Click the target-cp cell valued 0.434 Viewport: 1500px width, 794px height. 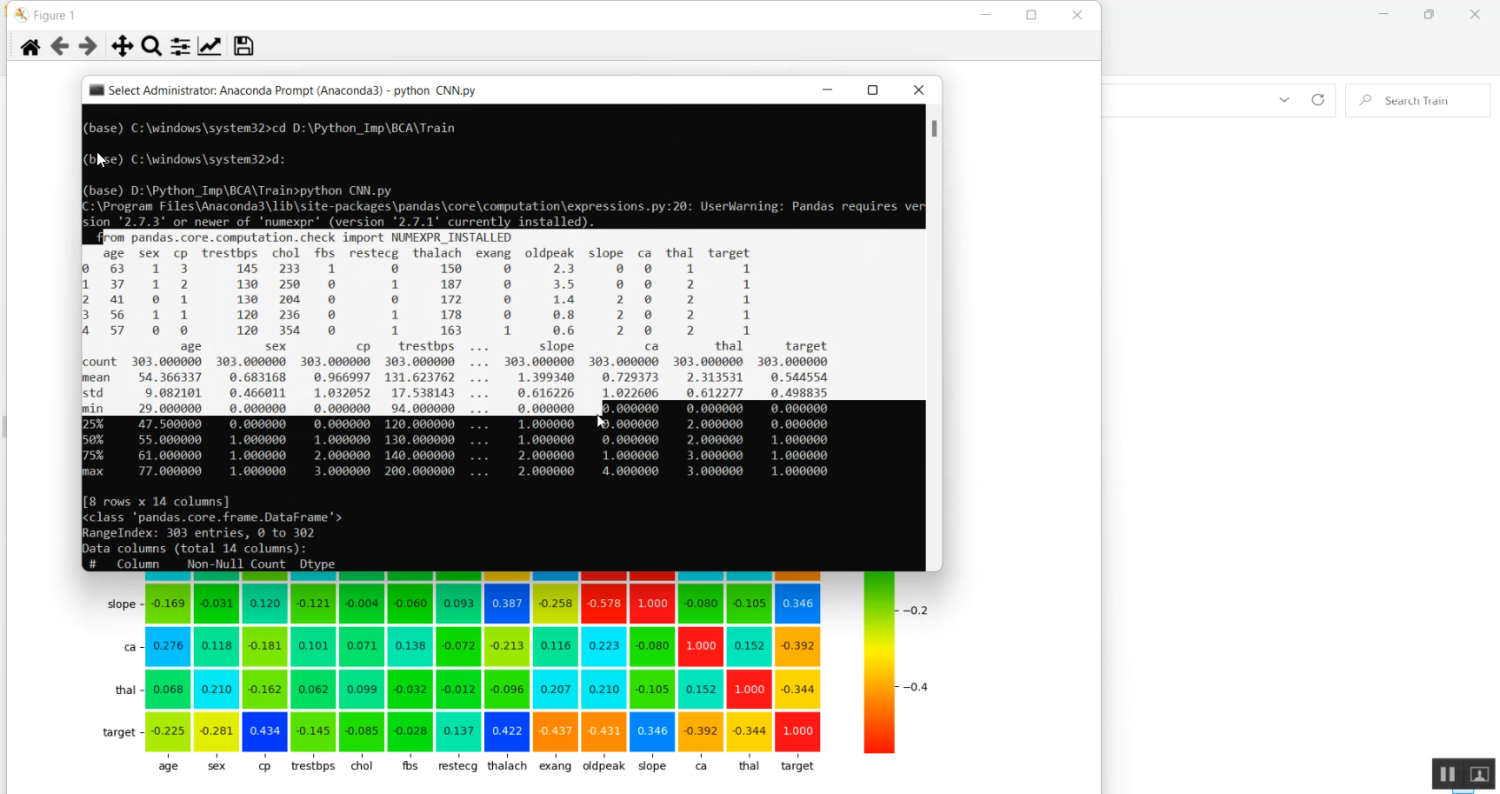(x=264, y=732)
